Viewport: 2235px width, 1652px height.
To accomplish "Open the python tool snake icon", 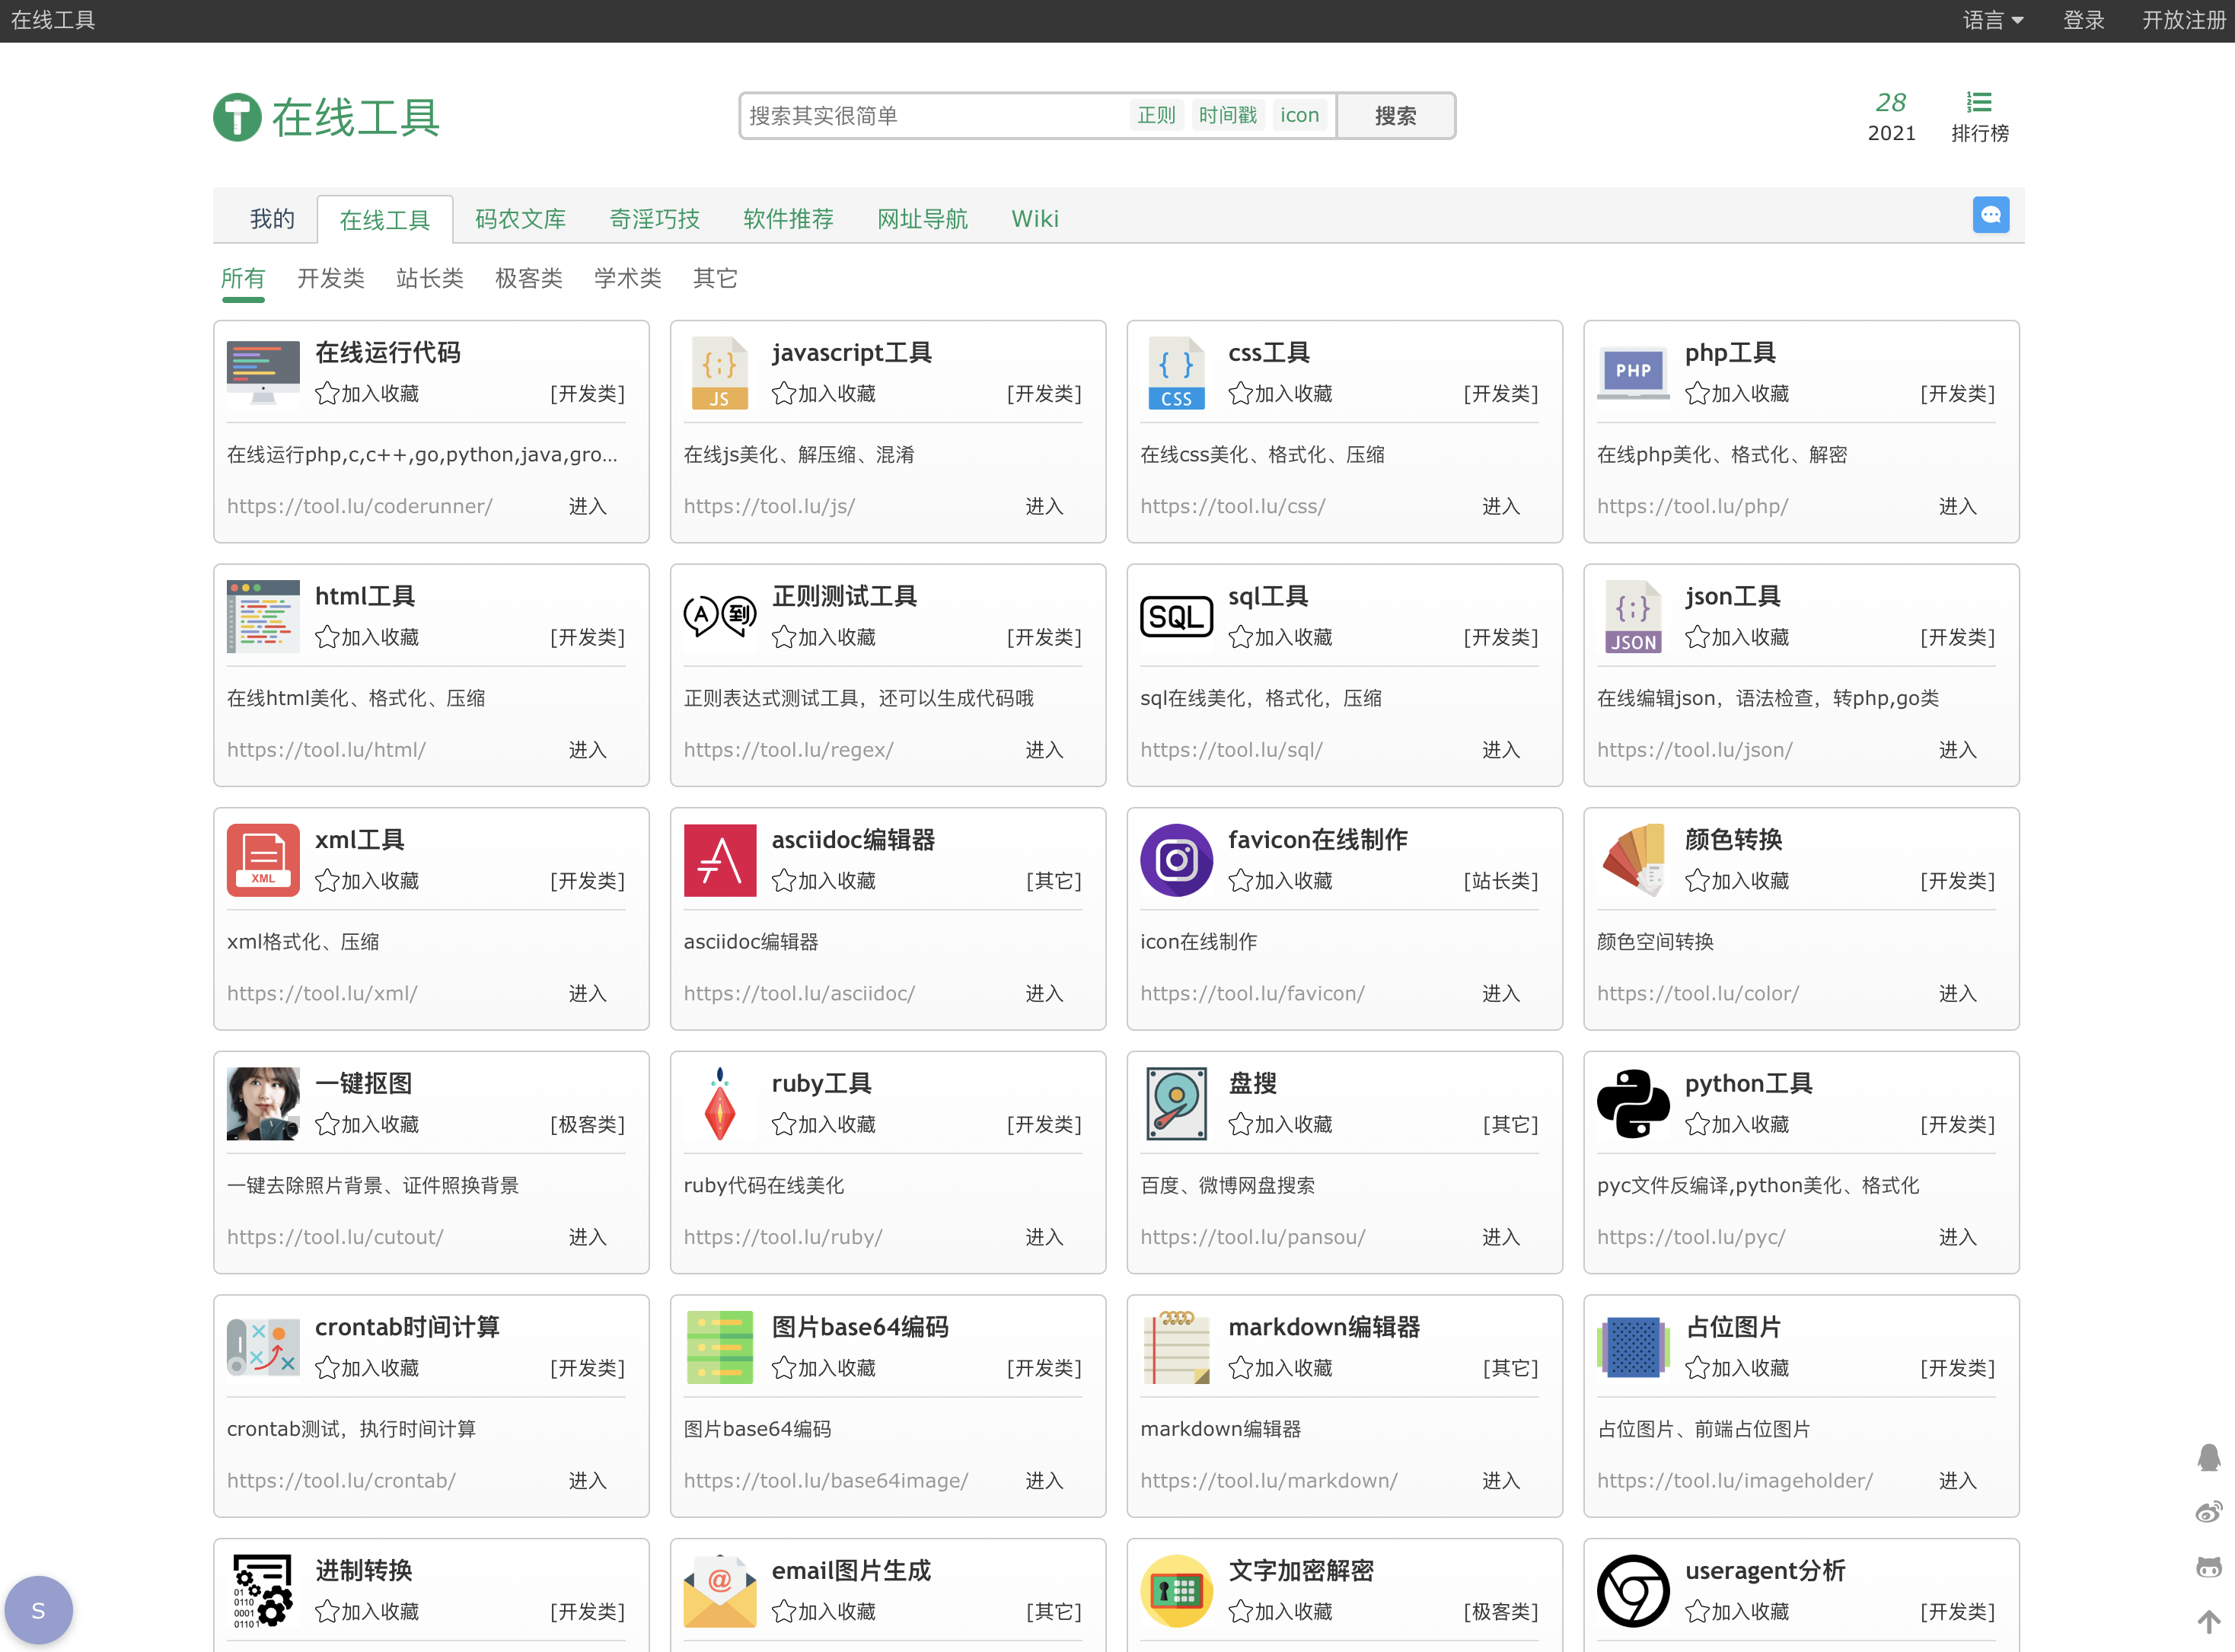I will 1632,1104.
